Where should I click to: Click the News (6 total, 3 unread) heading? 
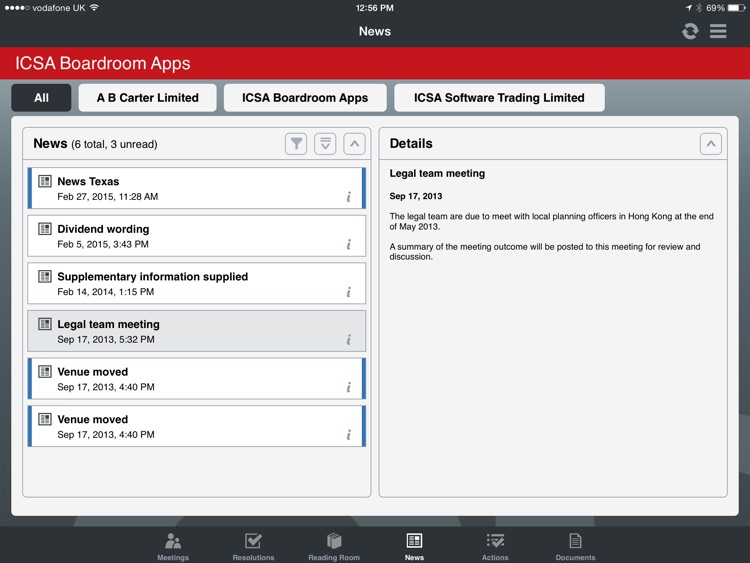95,144
